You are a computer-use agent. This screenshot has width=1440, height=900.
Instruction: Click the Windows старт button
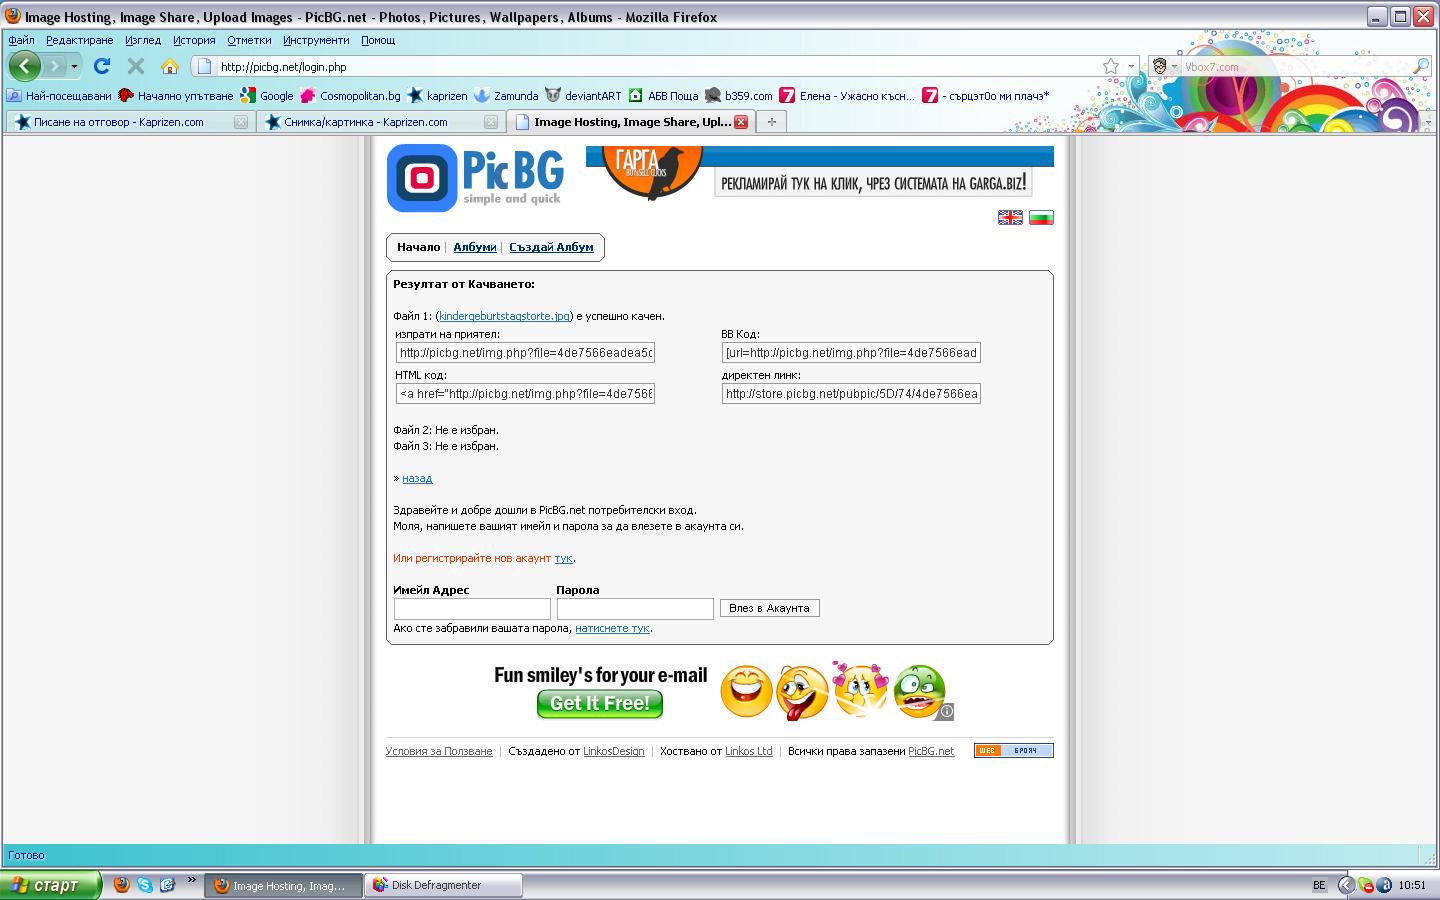[51, 885]
